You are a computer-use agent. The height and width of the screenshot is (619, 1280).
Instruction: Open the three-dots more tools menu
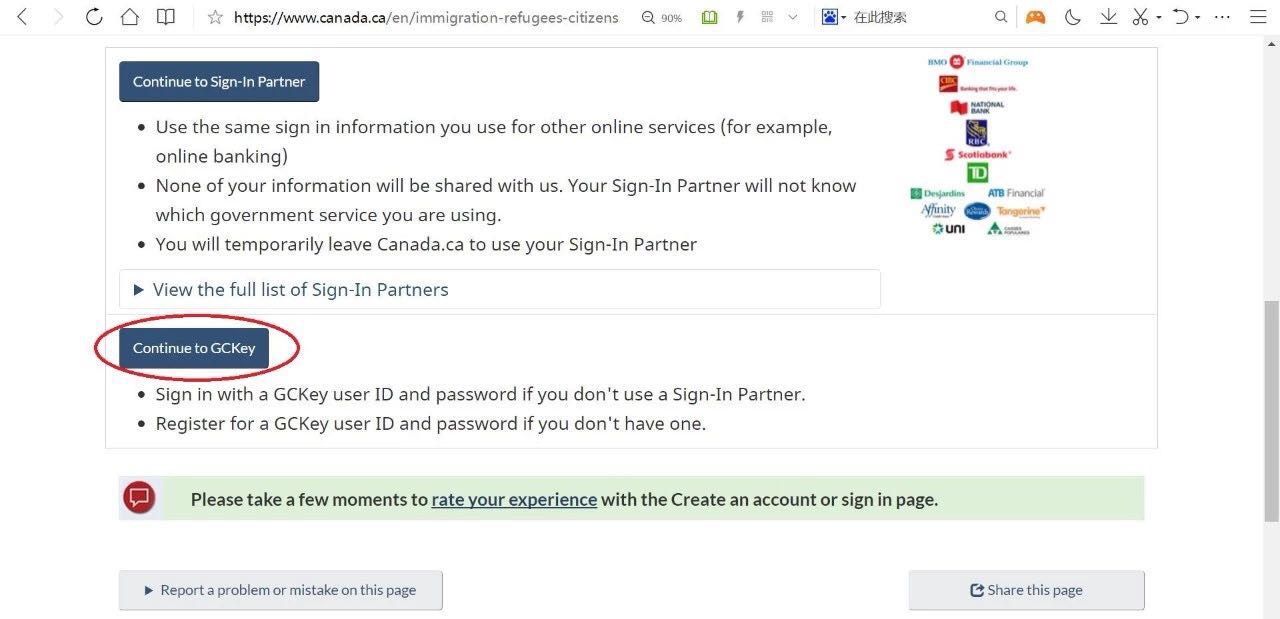[1222, 17]
